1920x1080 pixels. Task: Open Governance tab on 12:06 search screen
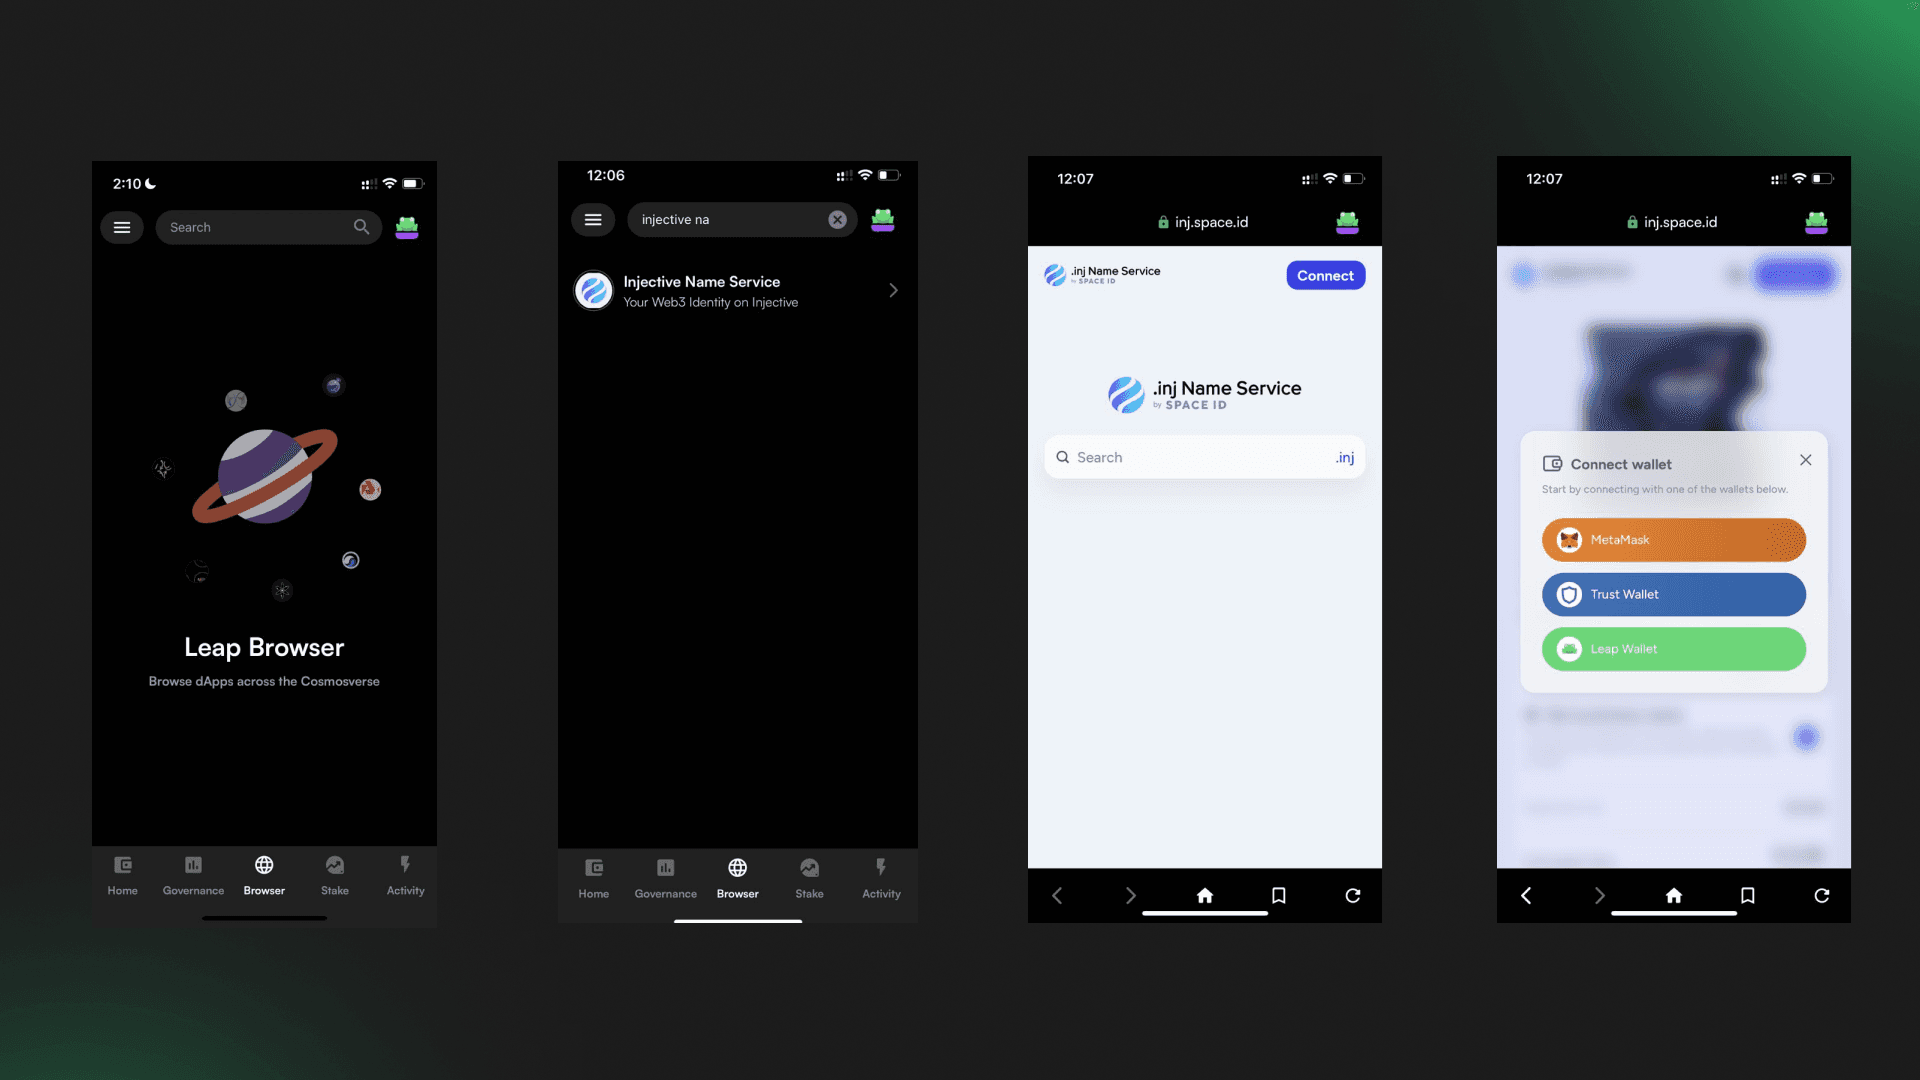(665, 878)
